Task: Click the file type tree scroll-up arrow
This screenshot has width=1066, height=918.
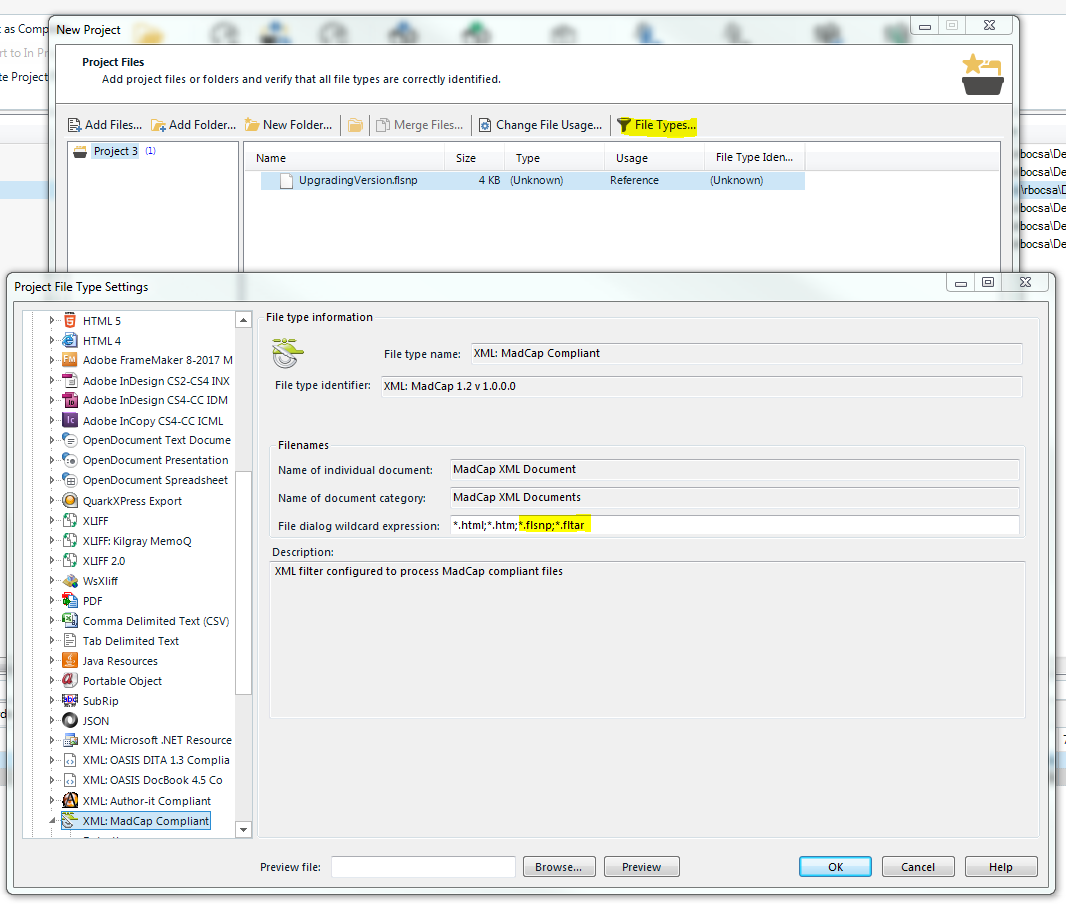Action: click(x=243, y=320)
